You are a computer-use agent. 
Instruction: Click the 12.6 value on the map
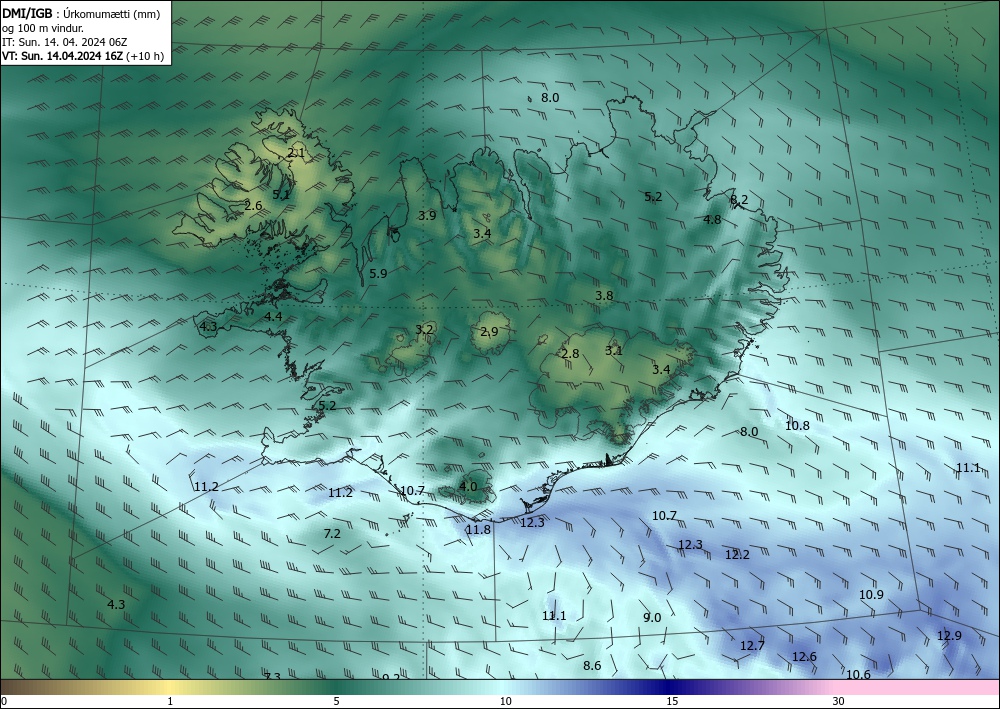pyautogui.click(x=804, y=656)
